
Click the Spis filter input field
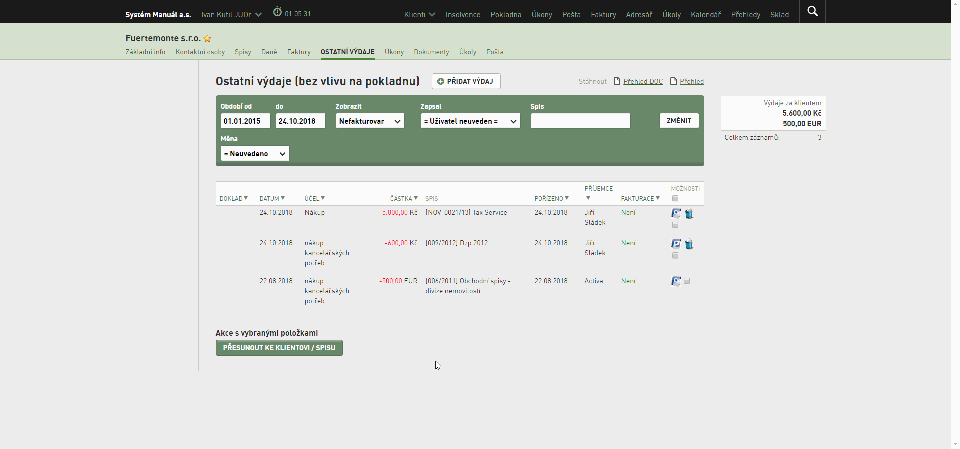point(580,121)
